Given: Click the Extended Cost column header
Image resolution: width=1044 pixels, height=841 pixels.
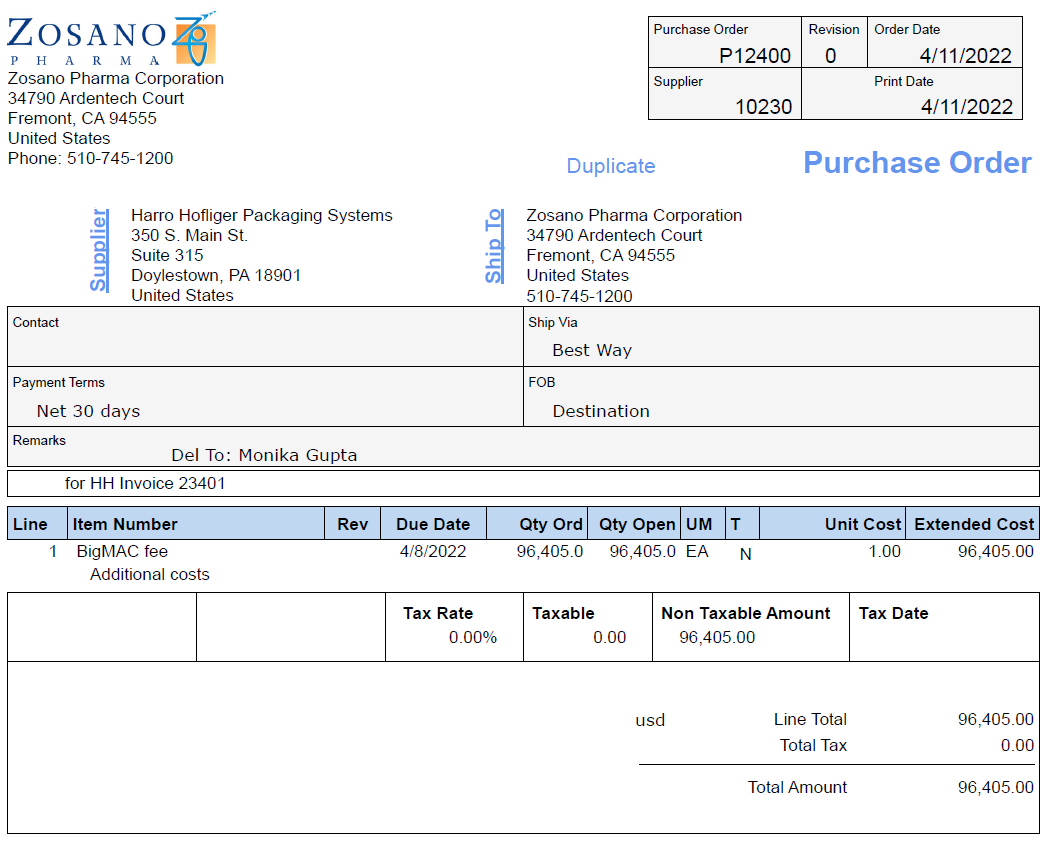Looking at the screenshot, I should coord(973,524).
